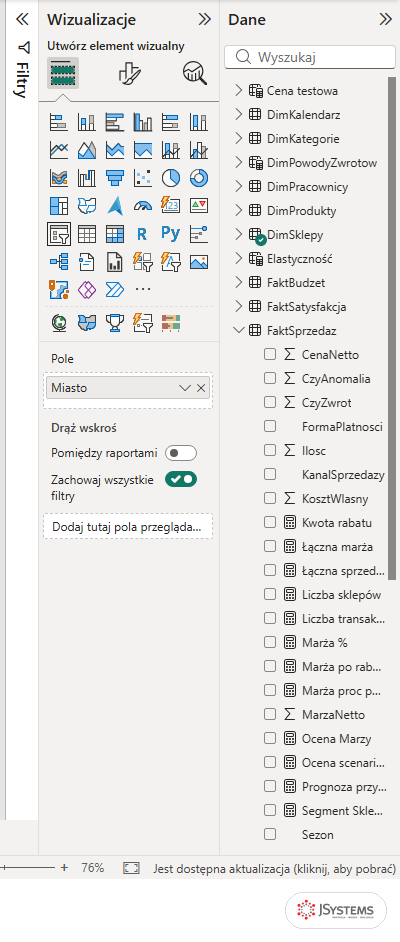Check the CenaNetto field checkbox
The image size is (400, 942).
(270, 354)
